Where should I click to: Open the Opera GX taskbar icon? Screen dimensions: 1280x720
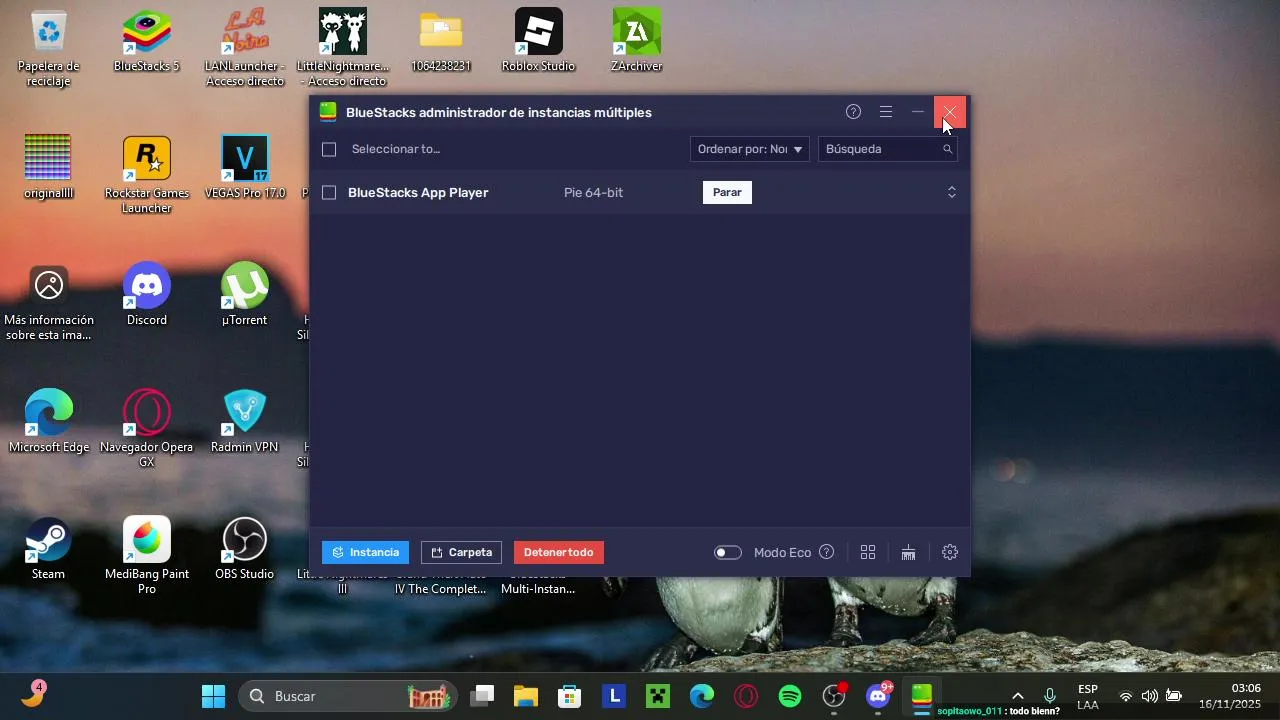tap(746, 696)
